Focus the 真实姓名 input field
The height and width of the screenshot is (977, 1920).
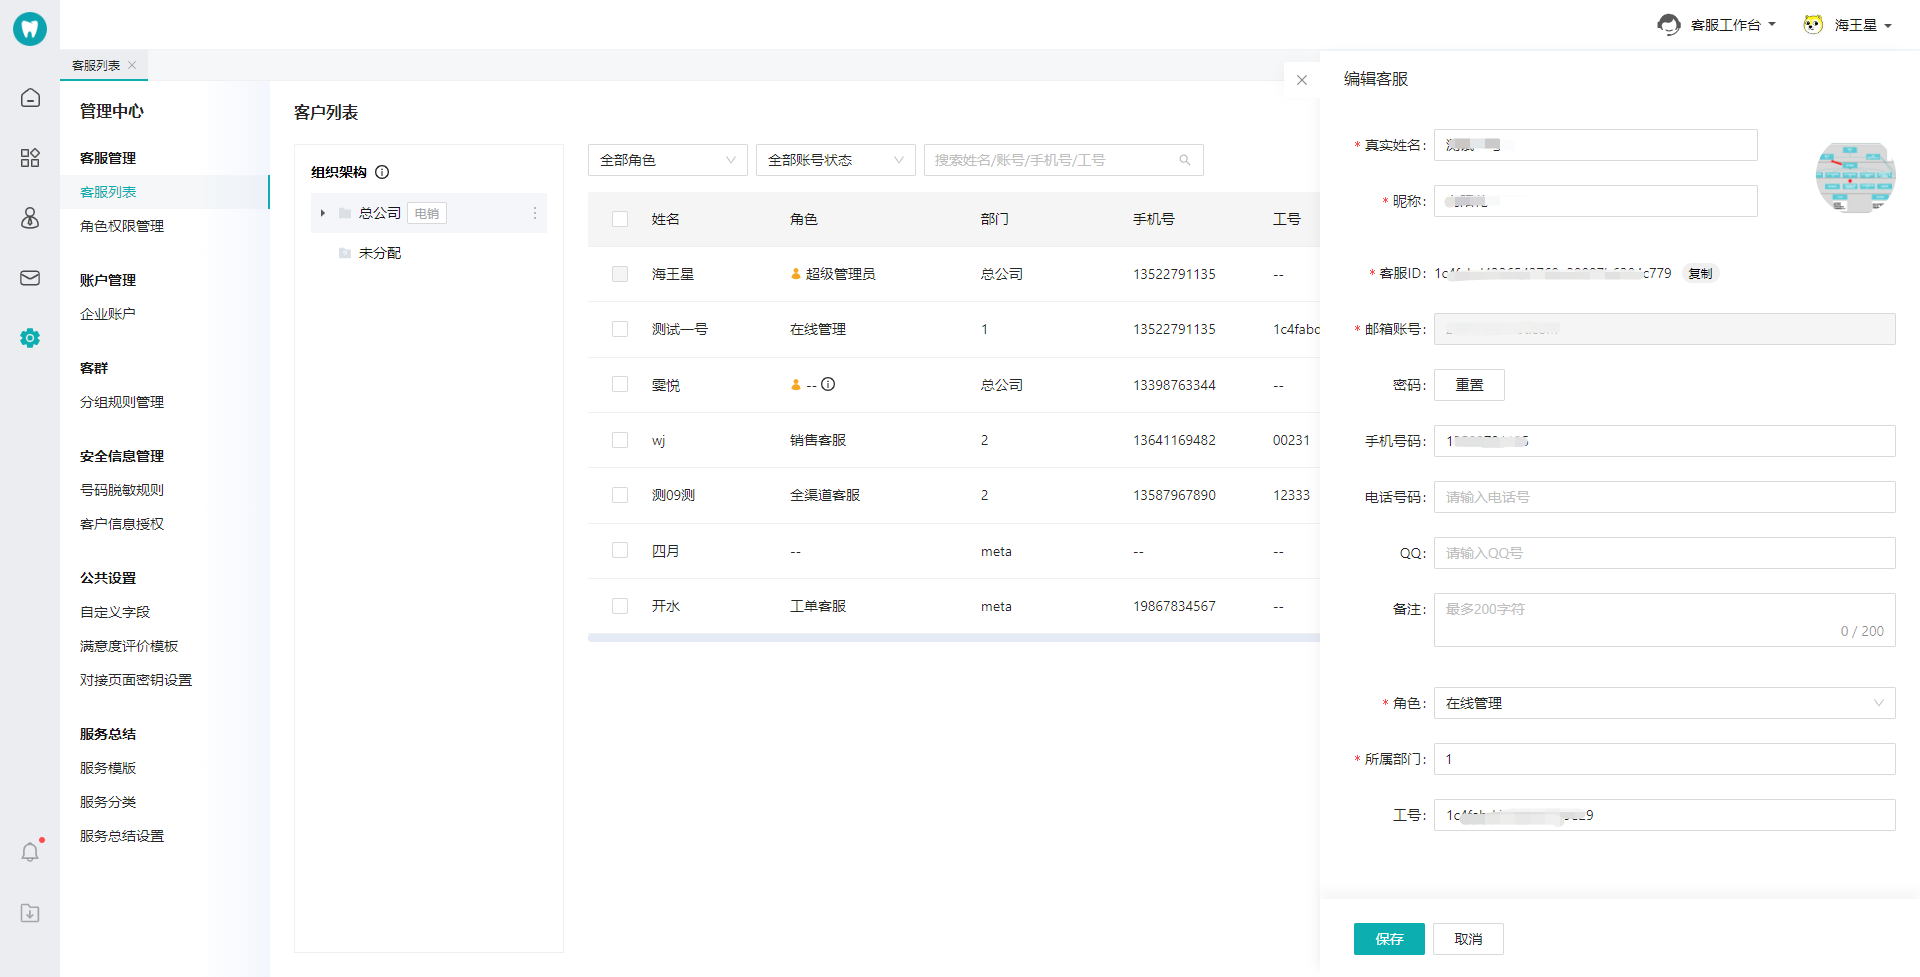point(1596,145)
